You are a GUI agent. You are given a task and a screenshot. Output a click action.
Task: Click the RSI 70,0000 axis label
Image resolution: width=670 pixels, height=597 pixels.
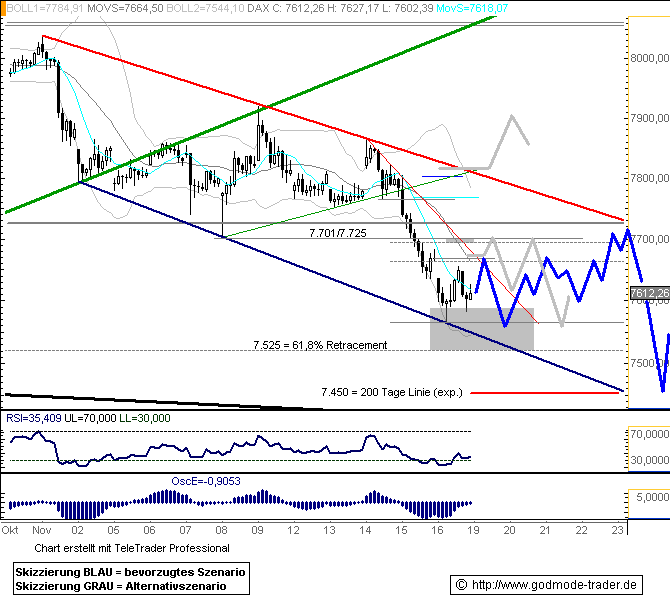point(650,434)
